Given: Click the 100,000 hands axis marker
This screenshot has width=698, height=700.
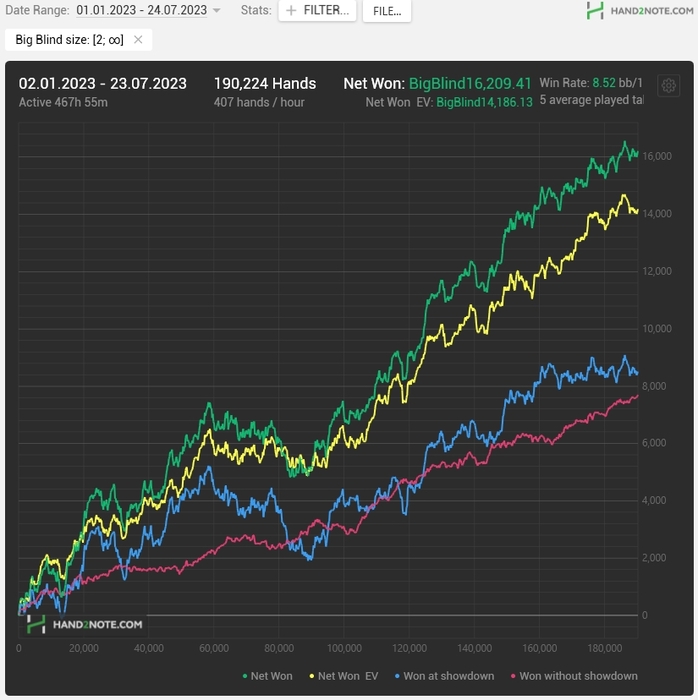Looking at the screenshot, I should click(x=344, y=648).
